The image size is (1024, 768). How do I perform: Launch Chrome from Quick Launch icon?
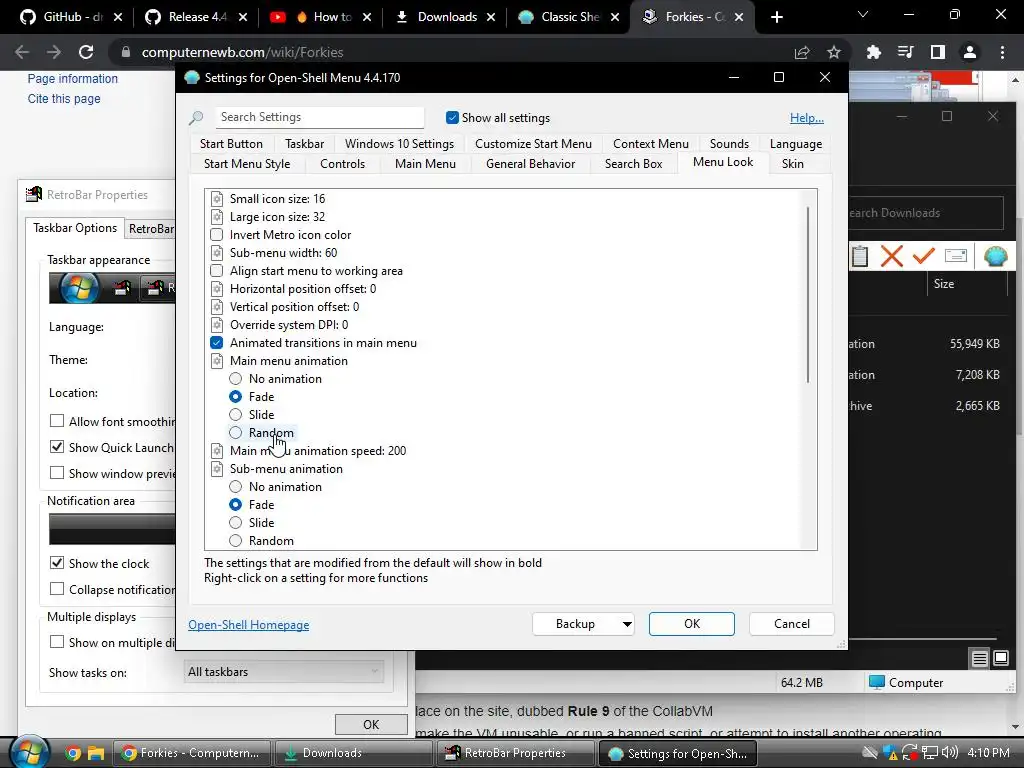[x=73, y=754]
